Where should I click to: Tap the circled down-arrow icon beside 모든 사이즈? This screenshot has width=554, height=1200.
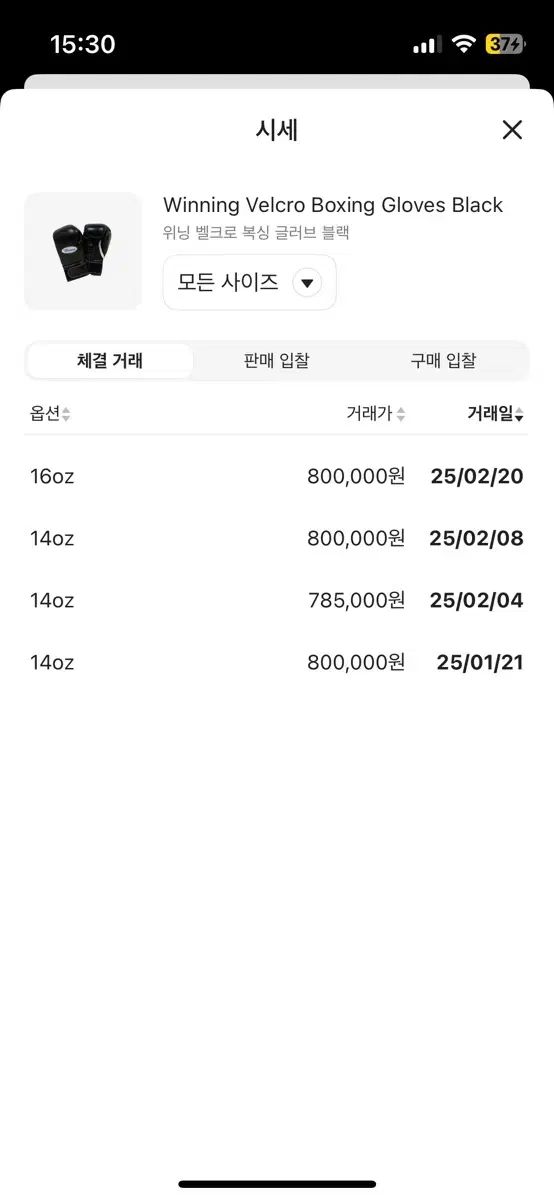307,283
